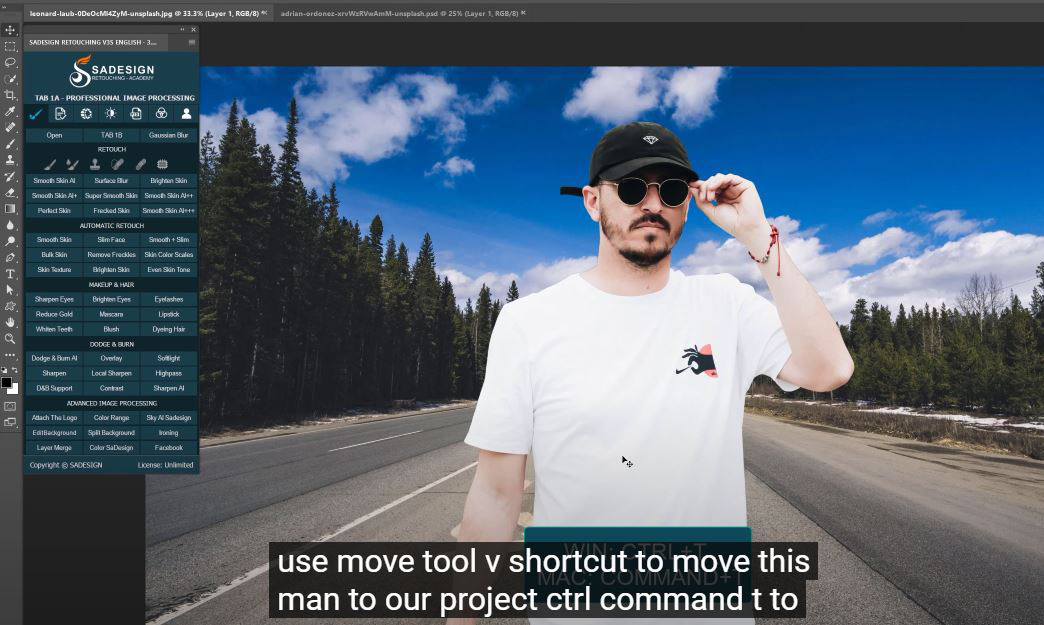Click the Whiten Teeth button
The image size is (1044, 625).
pos(54,329)
